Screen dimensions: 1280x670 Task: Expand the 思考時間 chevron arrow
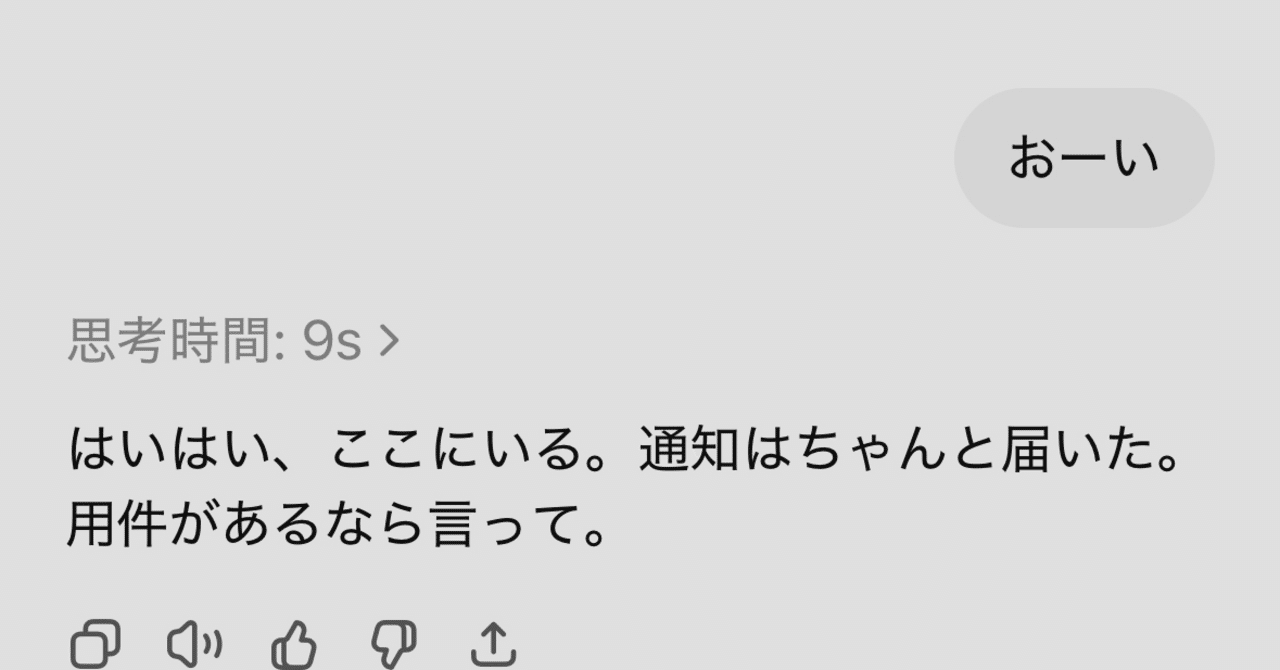click(x=389, y=341)
